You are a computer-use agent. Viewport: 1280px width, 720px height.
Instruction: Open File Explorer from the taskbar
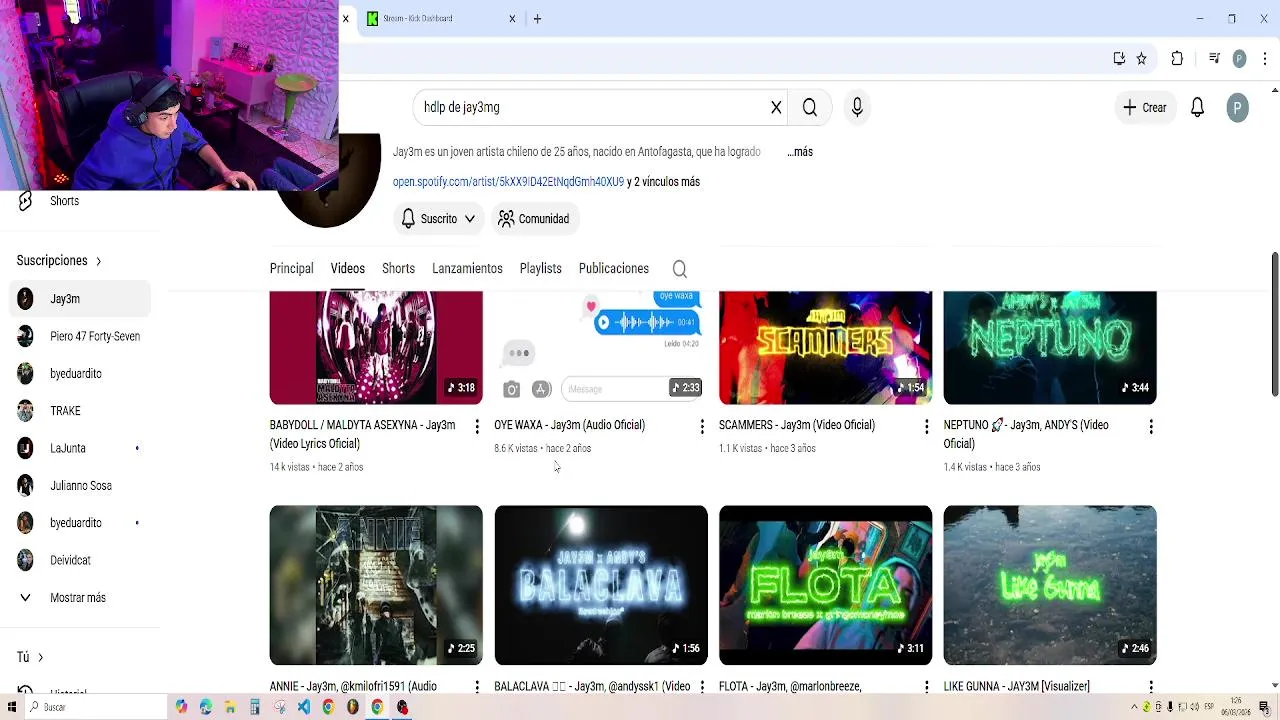pyautogui.click(x=230, y=707)
